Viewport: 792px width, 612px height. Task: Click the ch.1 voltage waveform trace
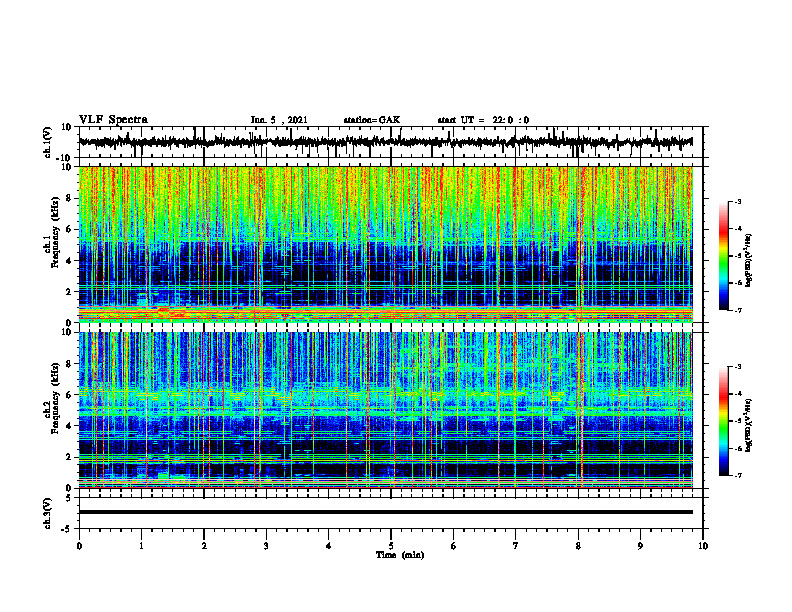pyautogui.click(x=386, y=142)
